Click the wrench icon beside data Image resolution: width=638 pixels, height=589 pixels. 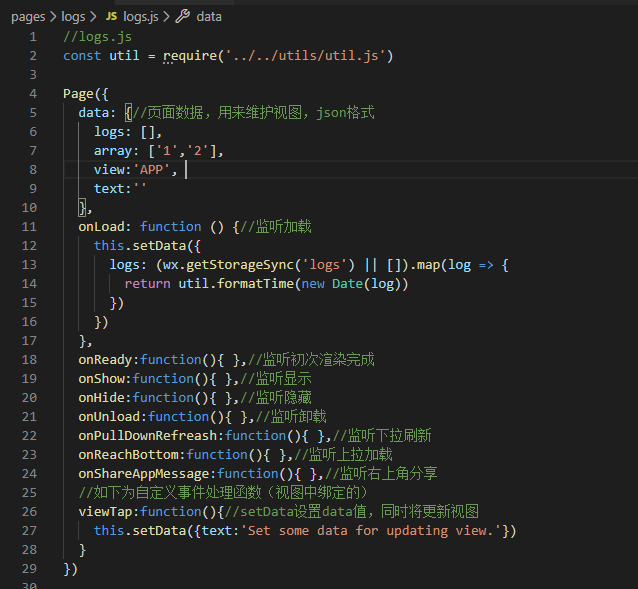[x=183, y=16]
